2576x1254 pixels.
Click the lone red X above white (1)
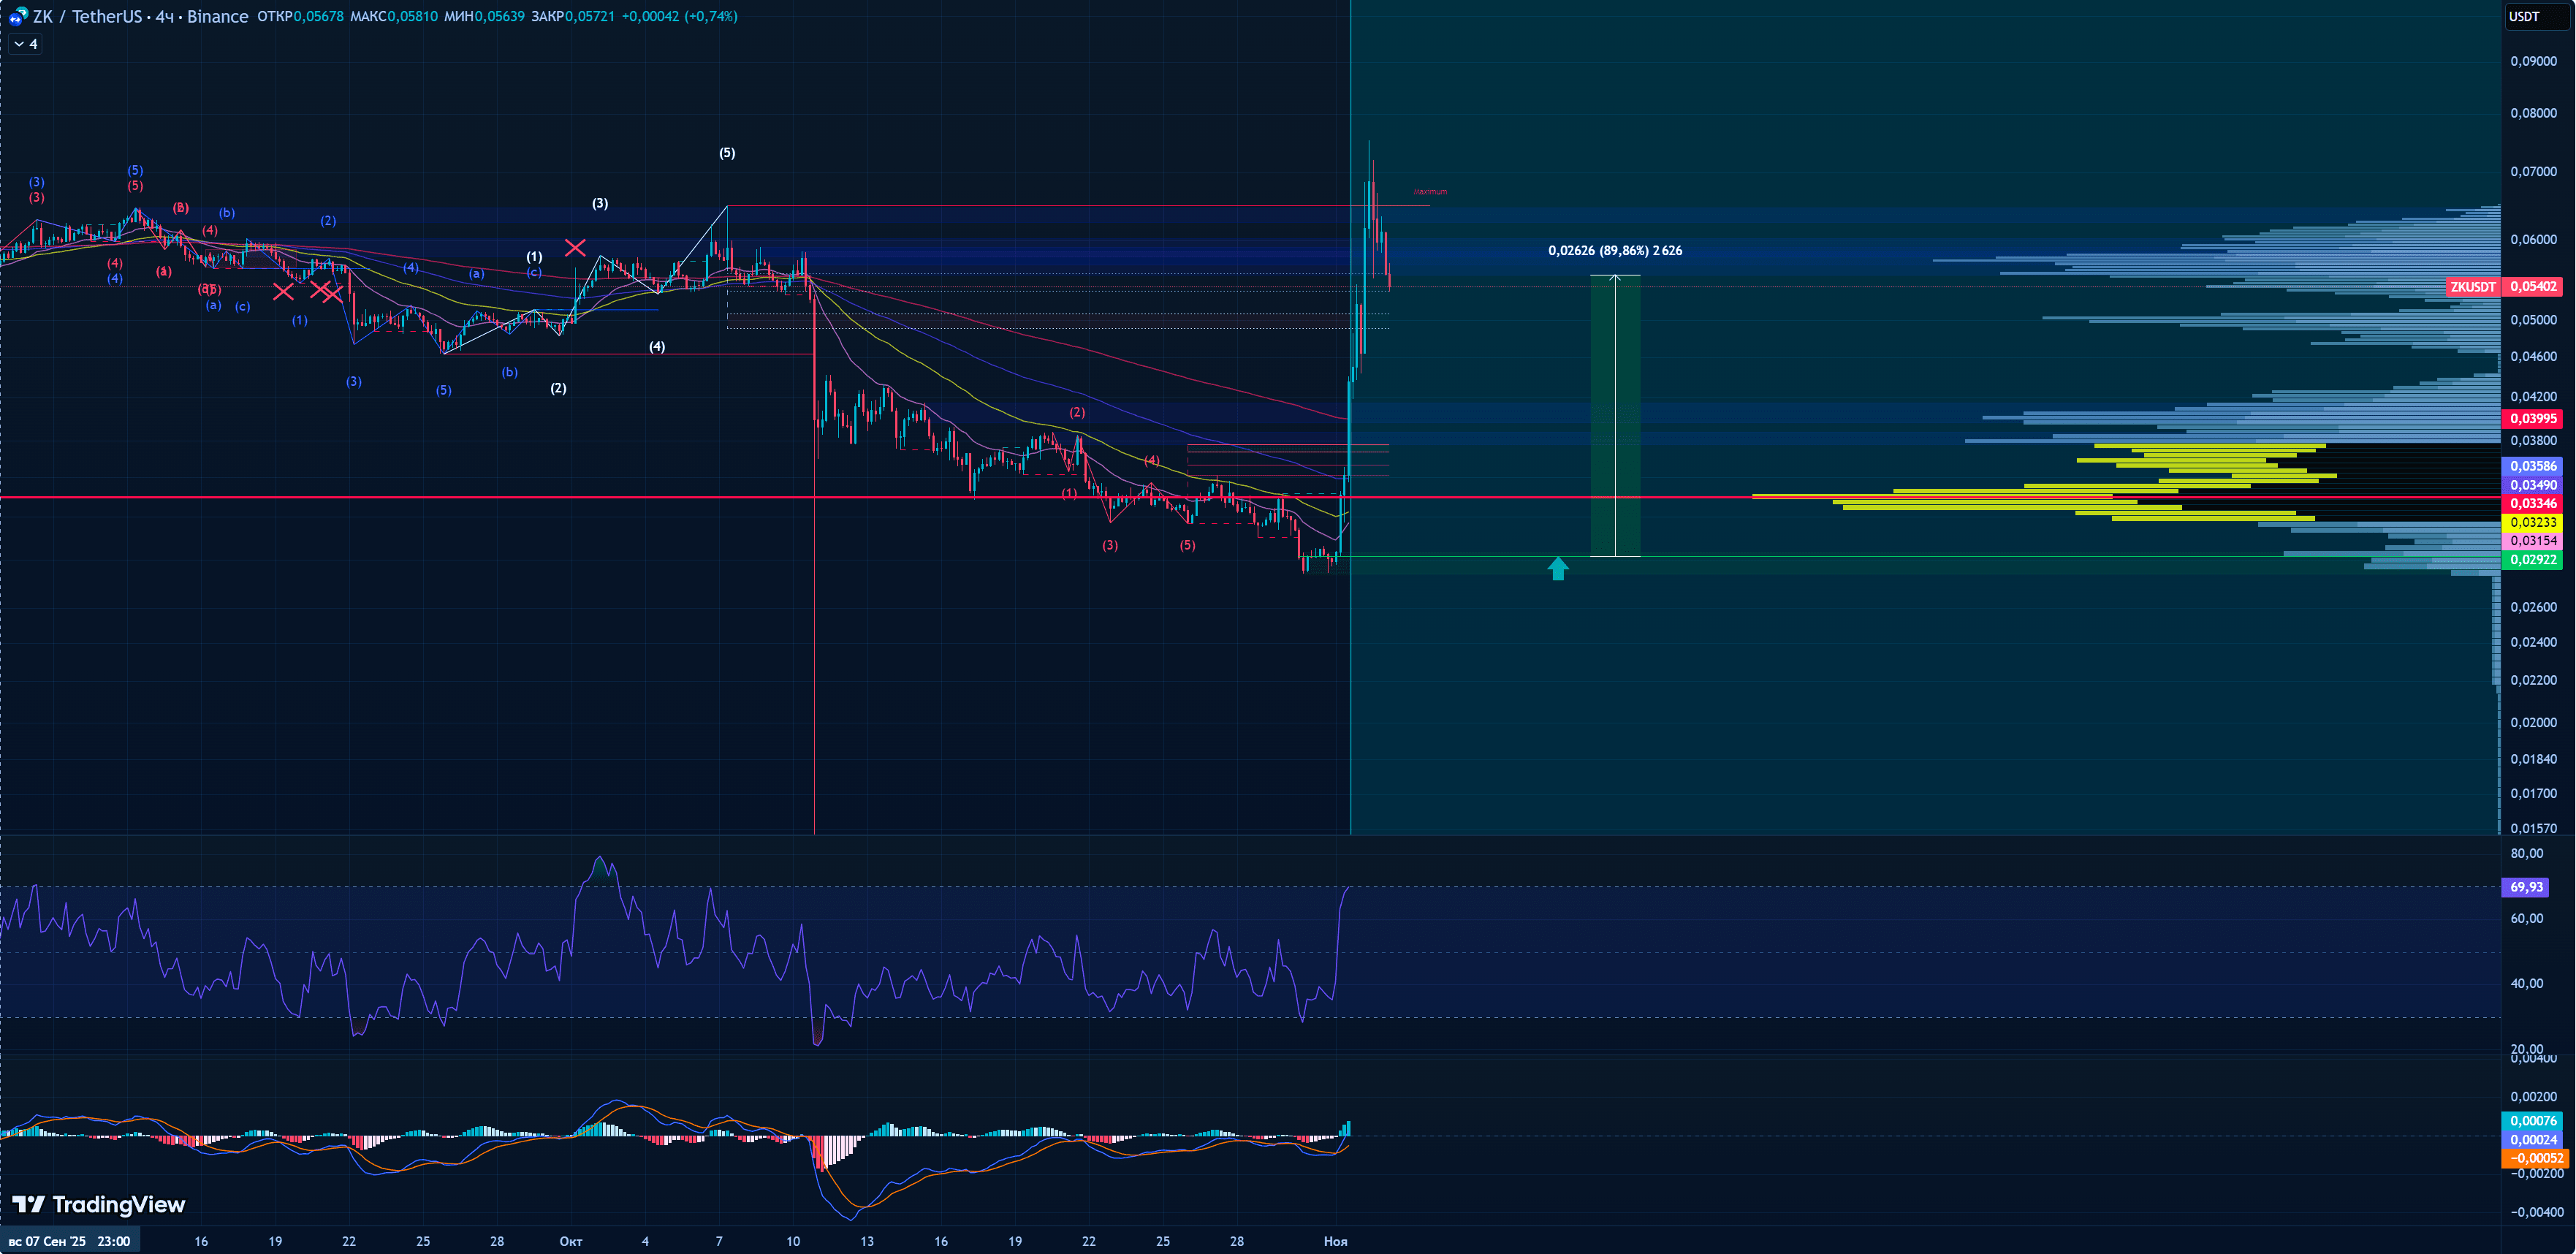pyautogui.click(x=575, y=247)
